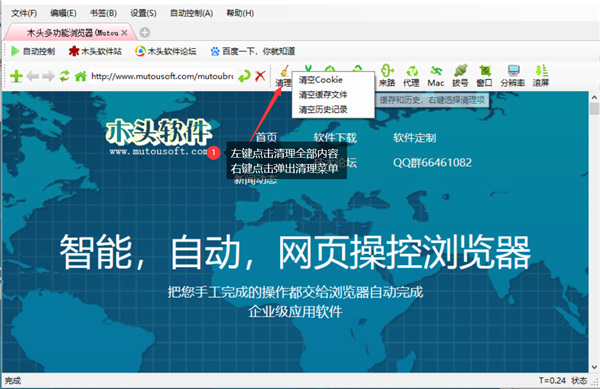Viewport: 600px width, 389px height.
Task: Refresh the page with green arrows icon
Action: [64, 76]
